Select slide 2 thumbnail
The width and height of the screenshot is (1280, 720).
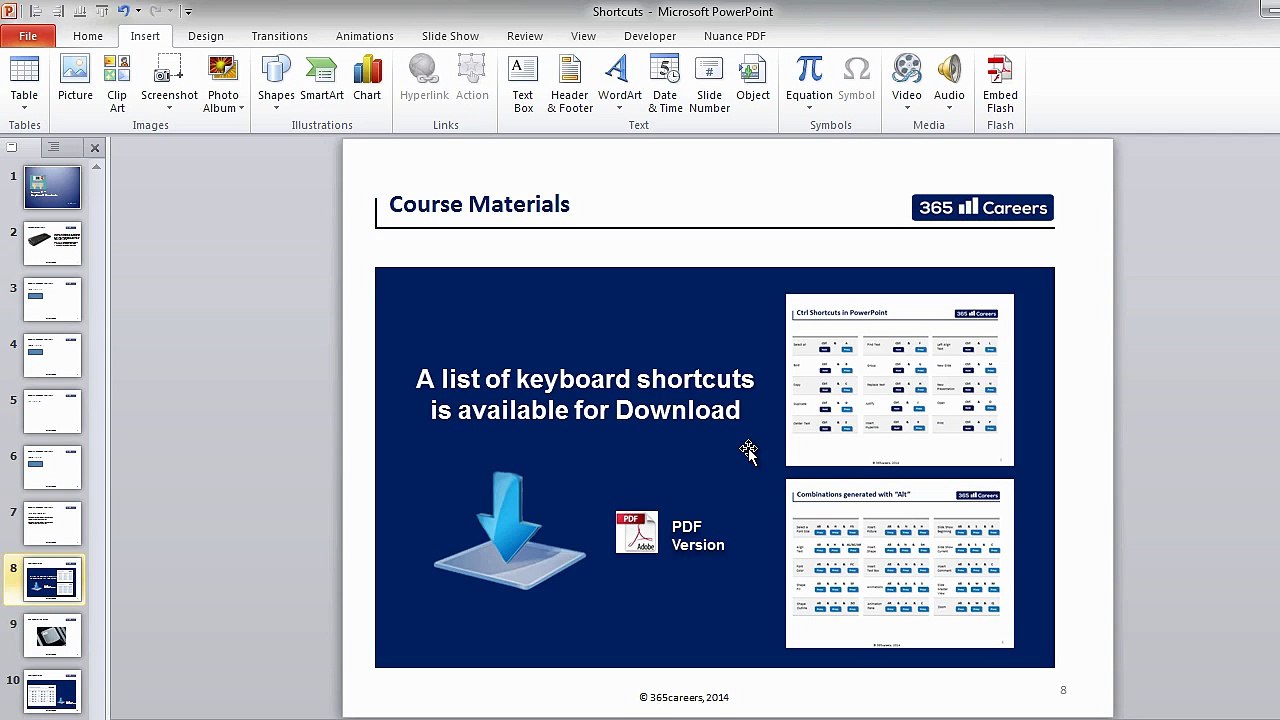point(52,243)
